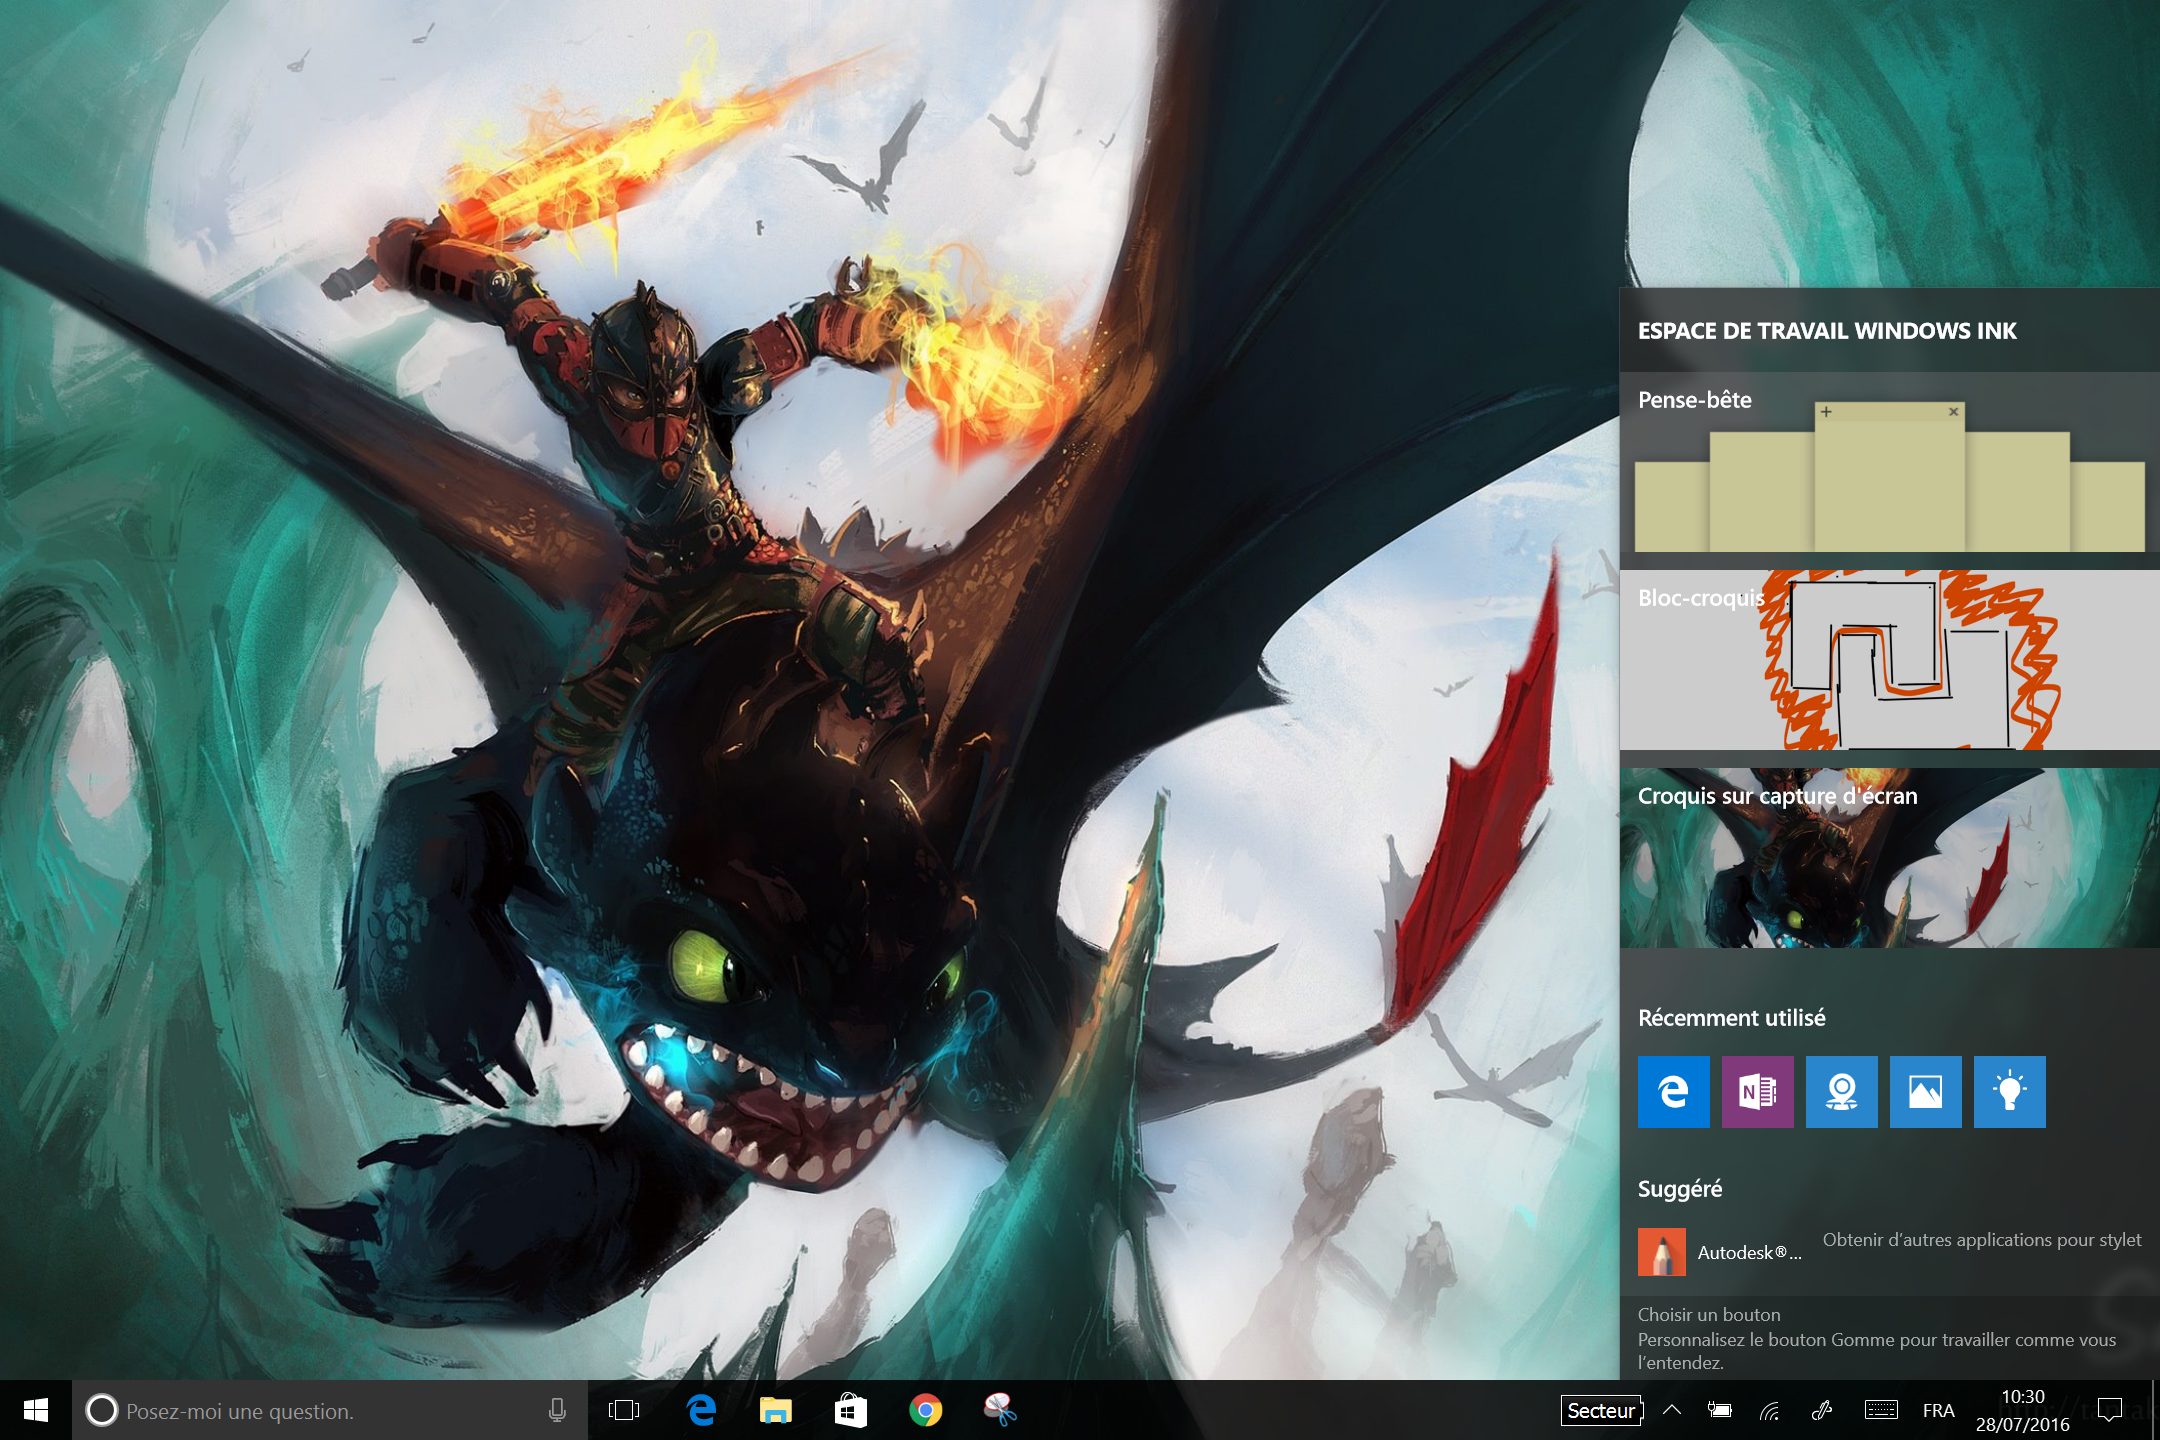Open File Explorer from the taskbar

pos(775,1410)
